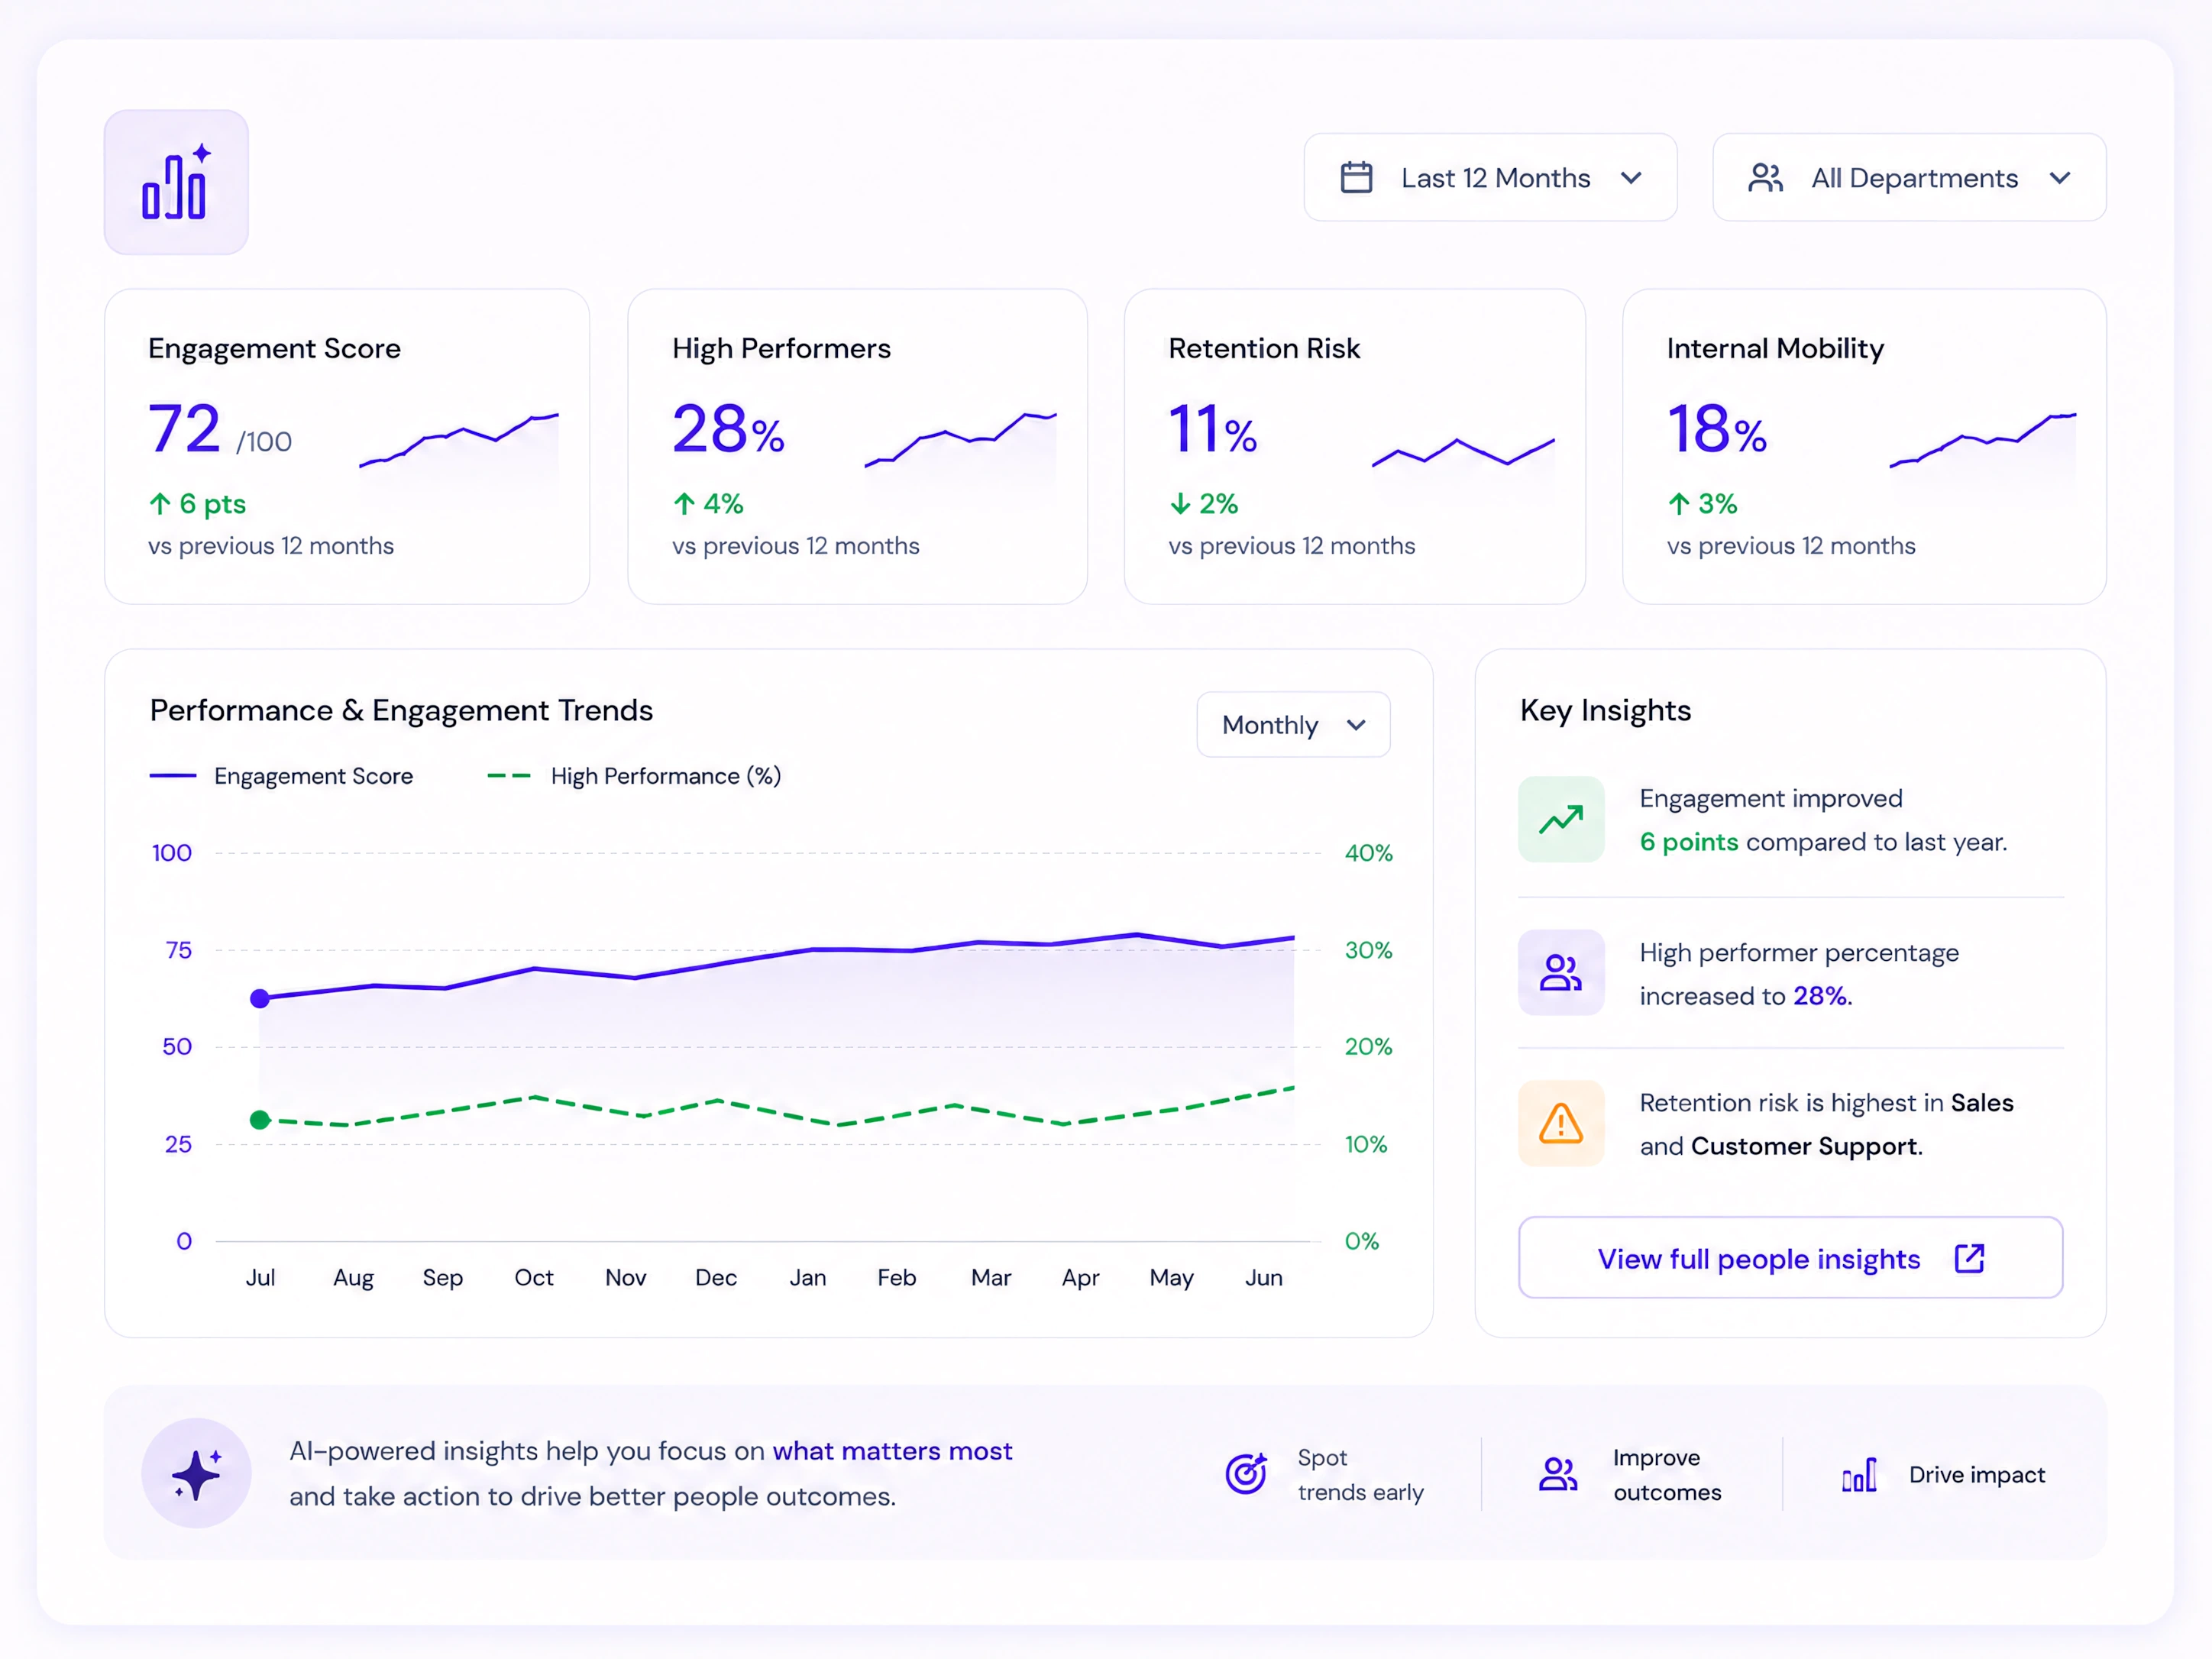
Task: Toggle the Engagement Score legend entry
Action: (x=281, y=776)
